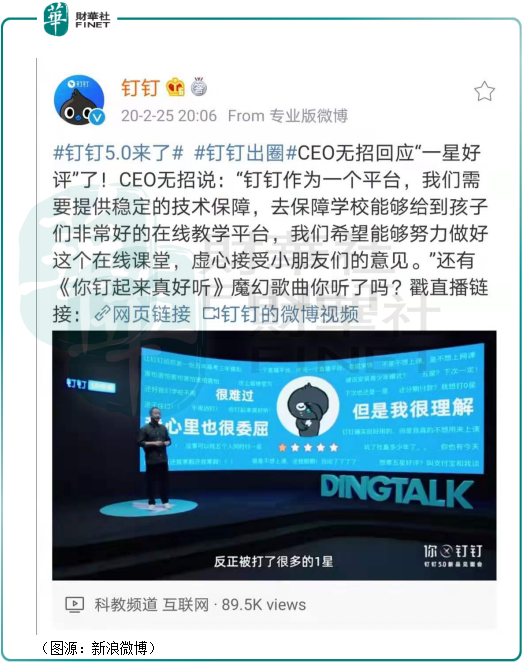
Task: Open the 互联网 category label
Action: (x=186, y=605)
